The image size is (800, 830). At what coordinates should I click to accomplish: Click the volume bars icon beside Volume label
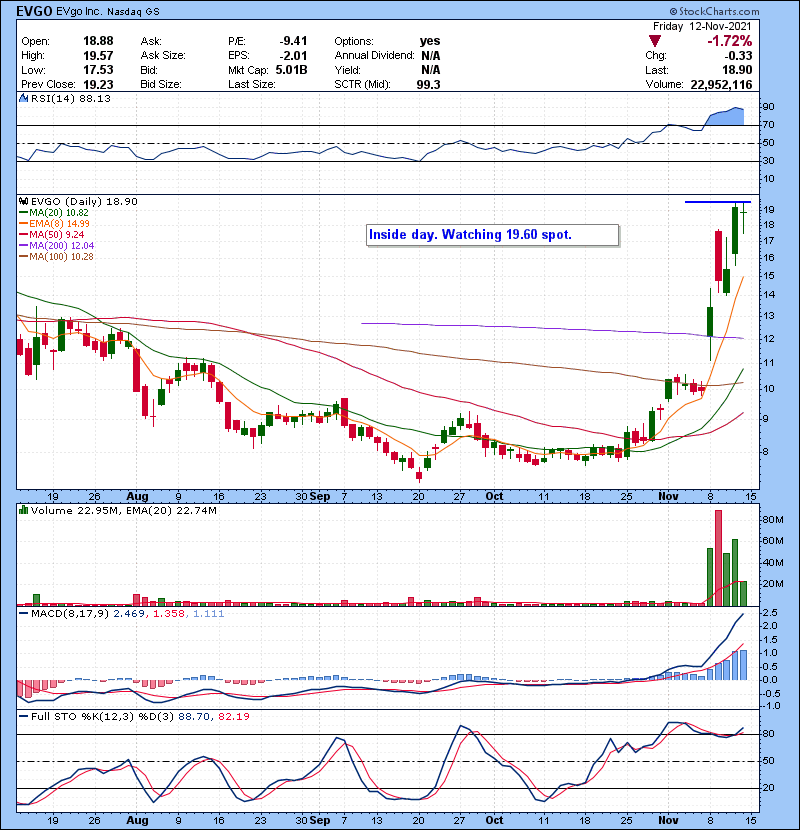point(23,510)
